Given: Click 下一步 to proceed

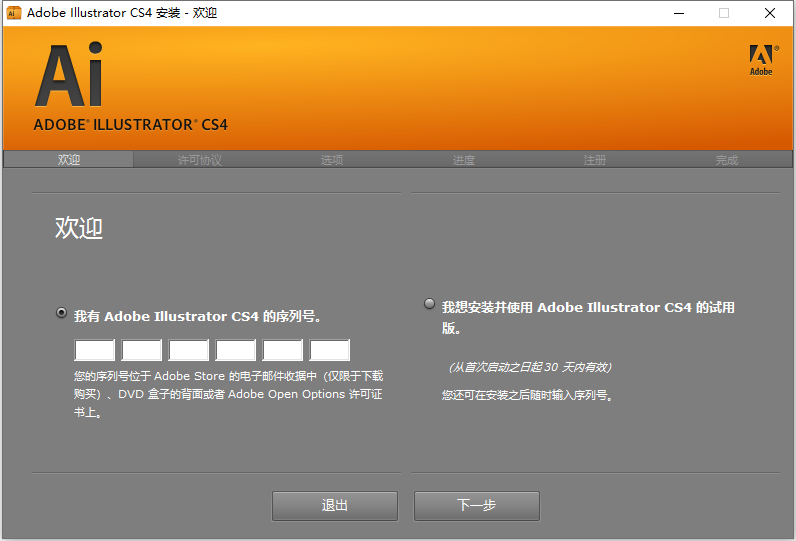Looking at the screenshot, I should (x=477, y=505).
